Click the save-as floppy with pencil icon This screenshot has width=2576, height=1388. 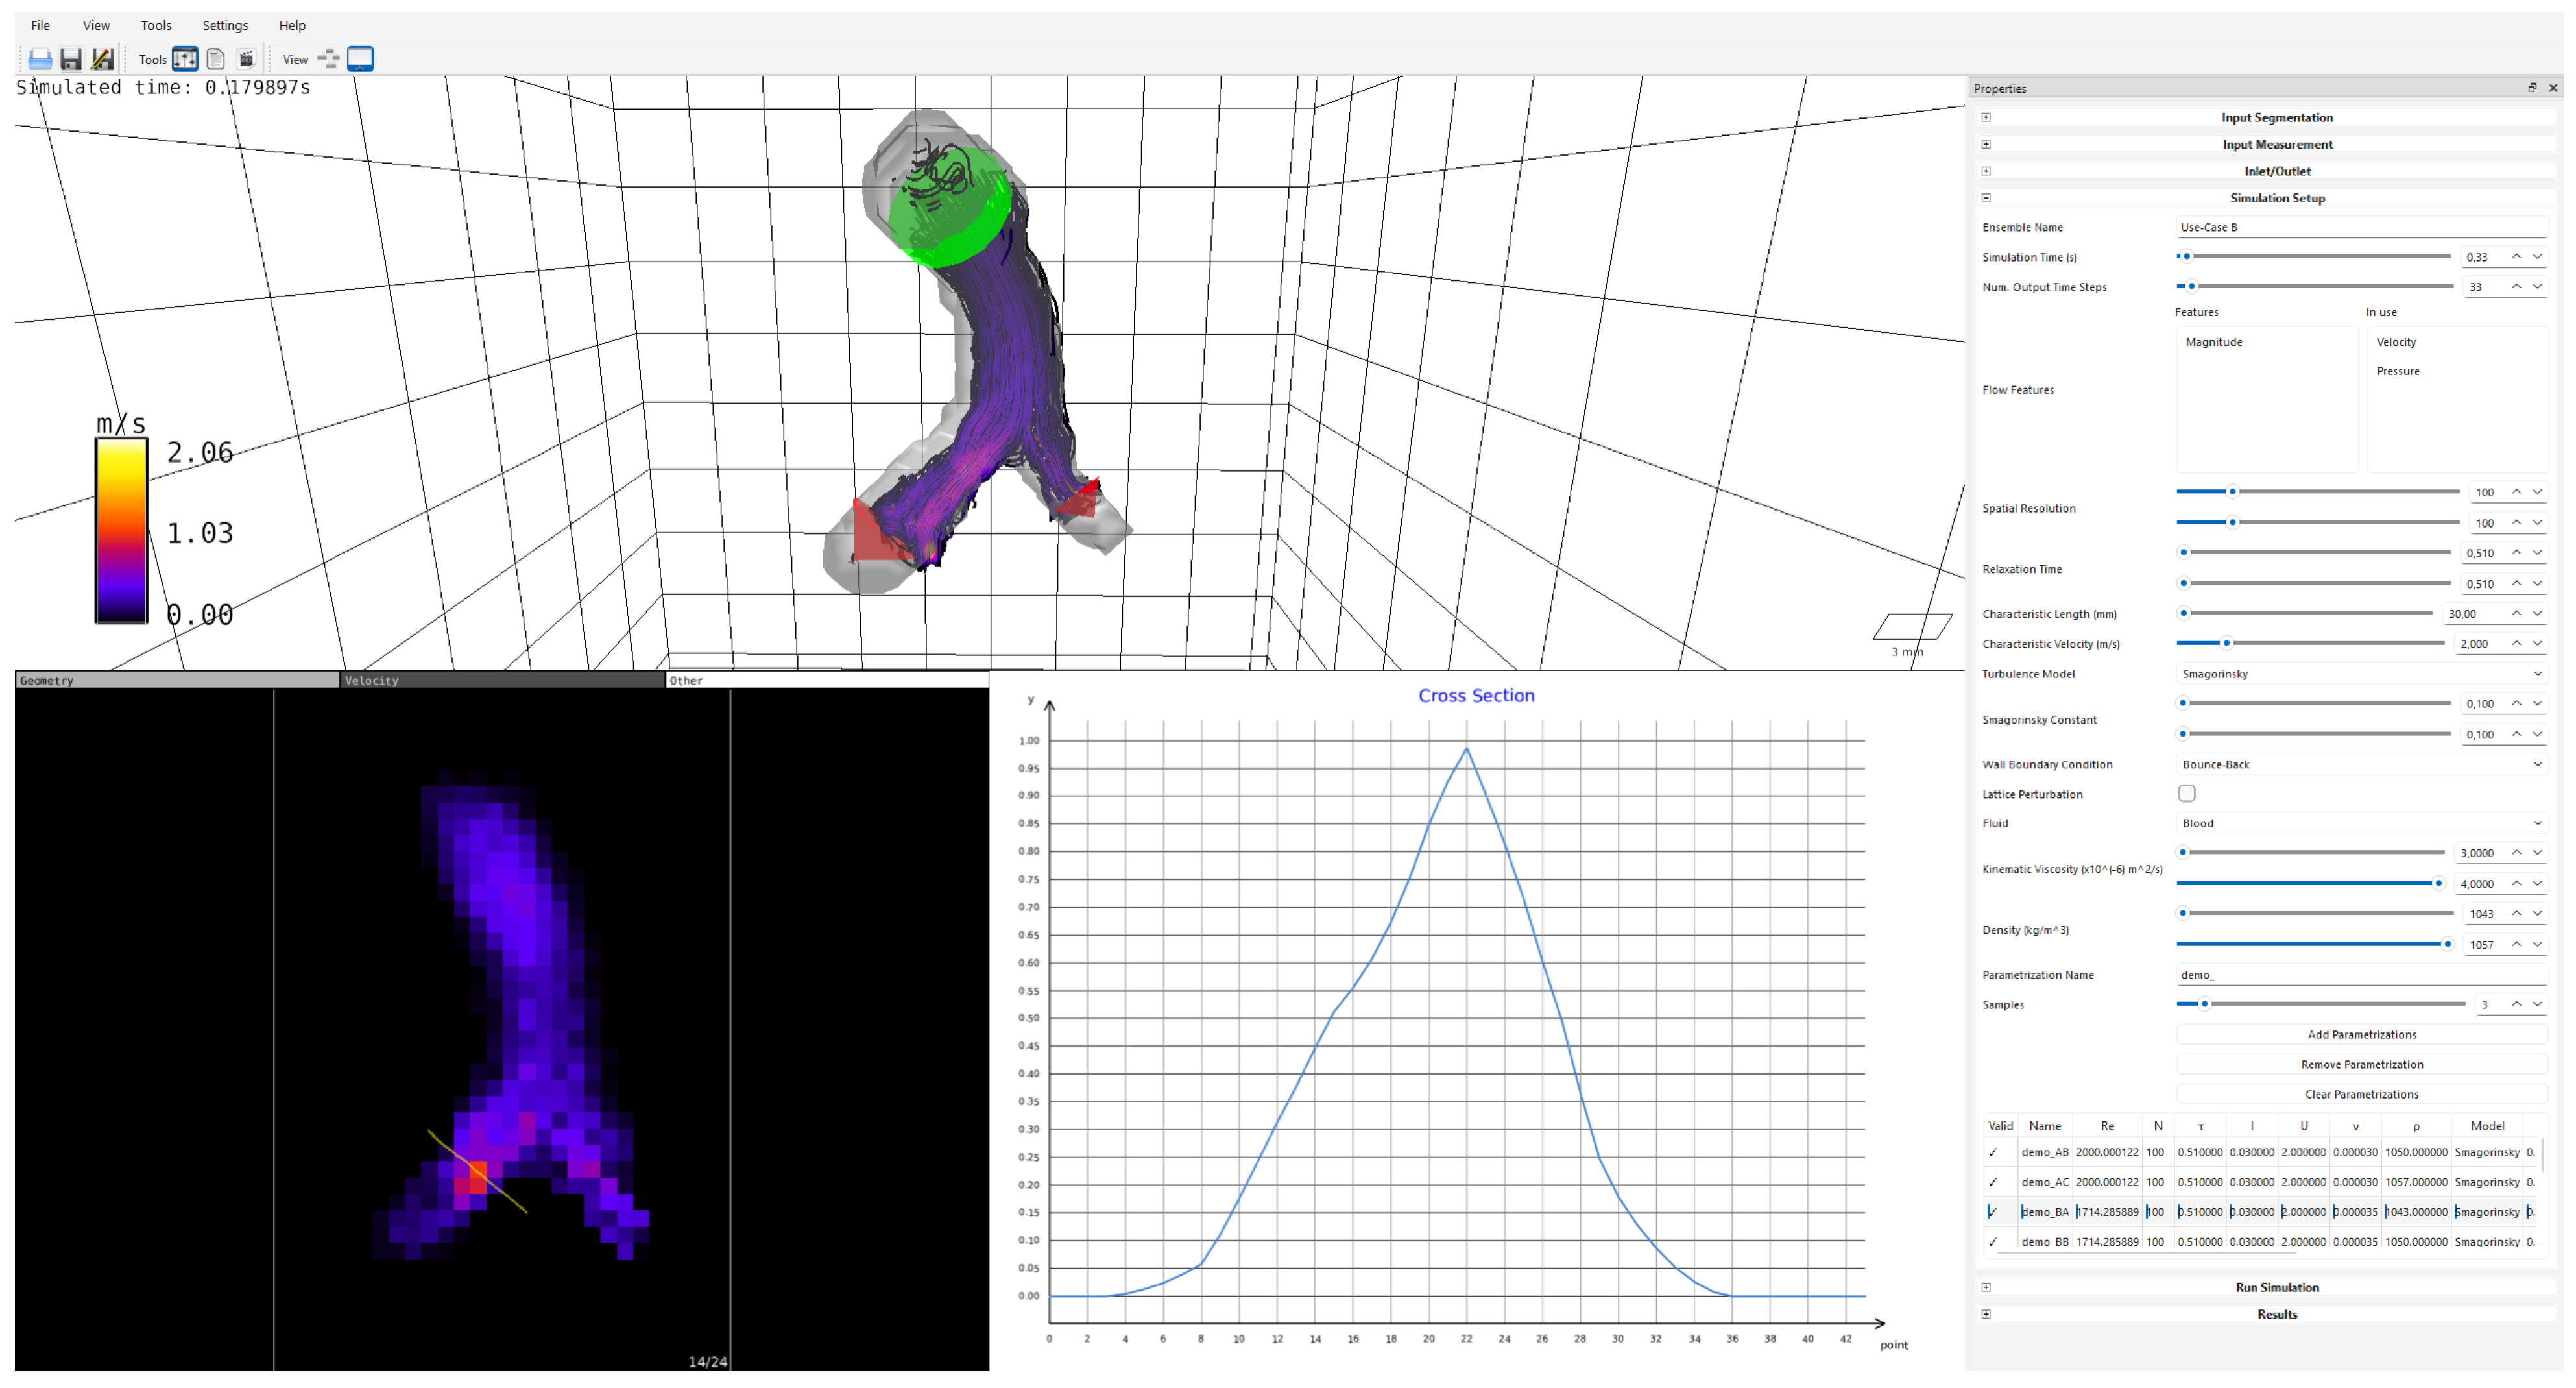[102, 59]
